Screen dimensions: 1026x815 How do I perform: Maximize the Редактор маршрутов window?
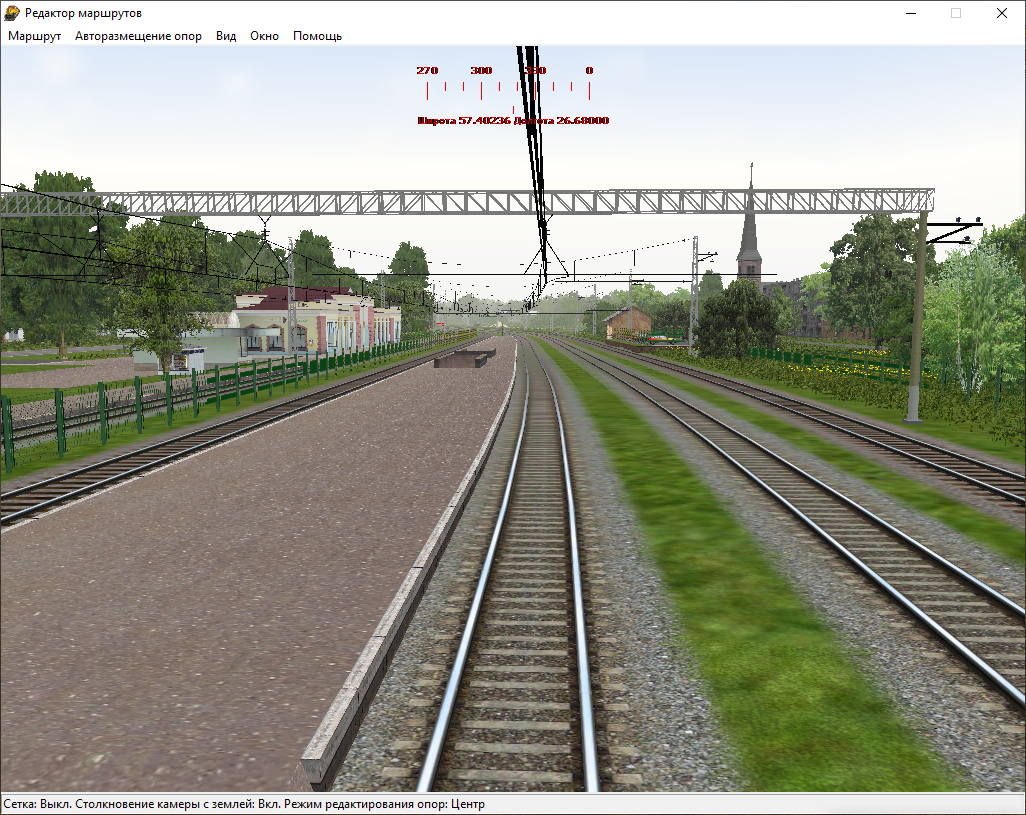tap(956, 13)
